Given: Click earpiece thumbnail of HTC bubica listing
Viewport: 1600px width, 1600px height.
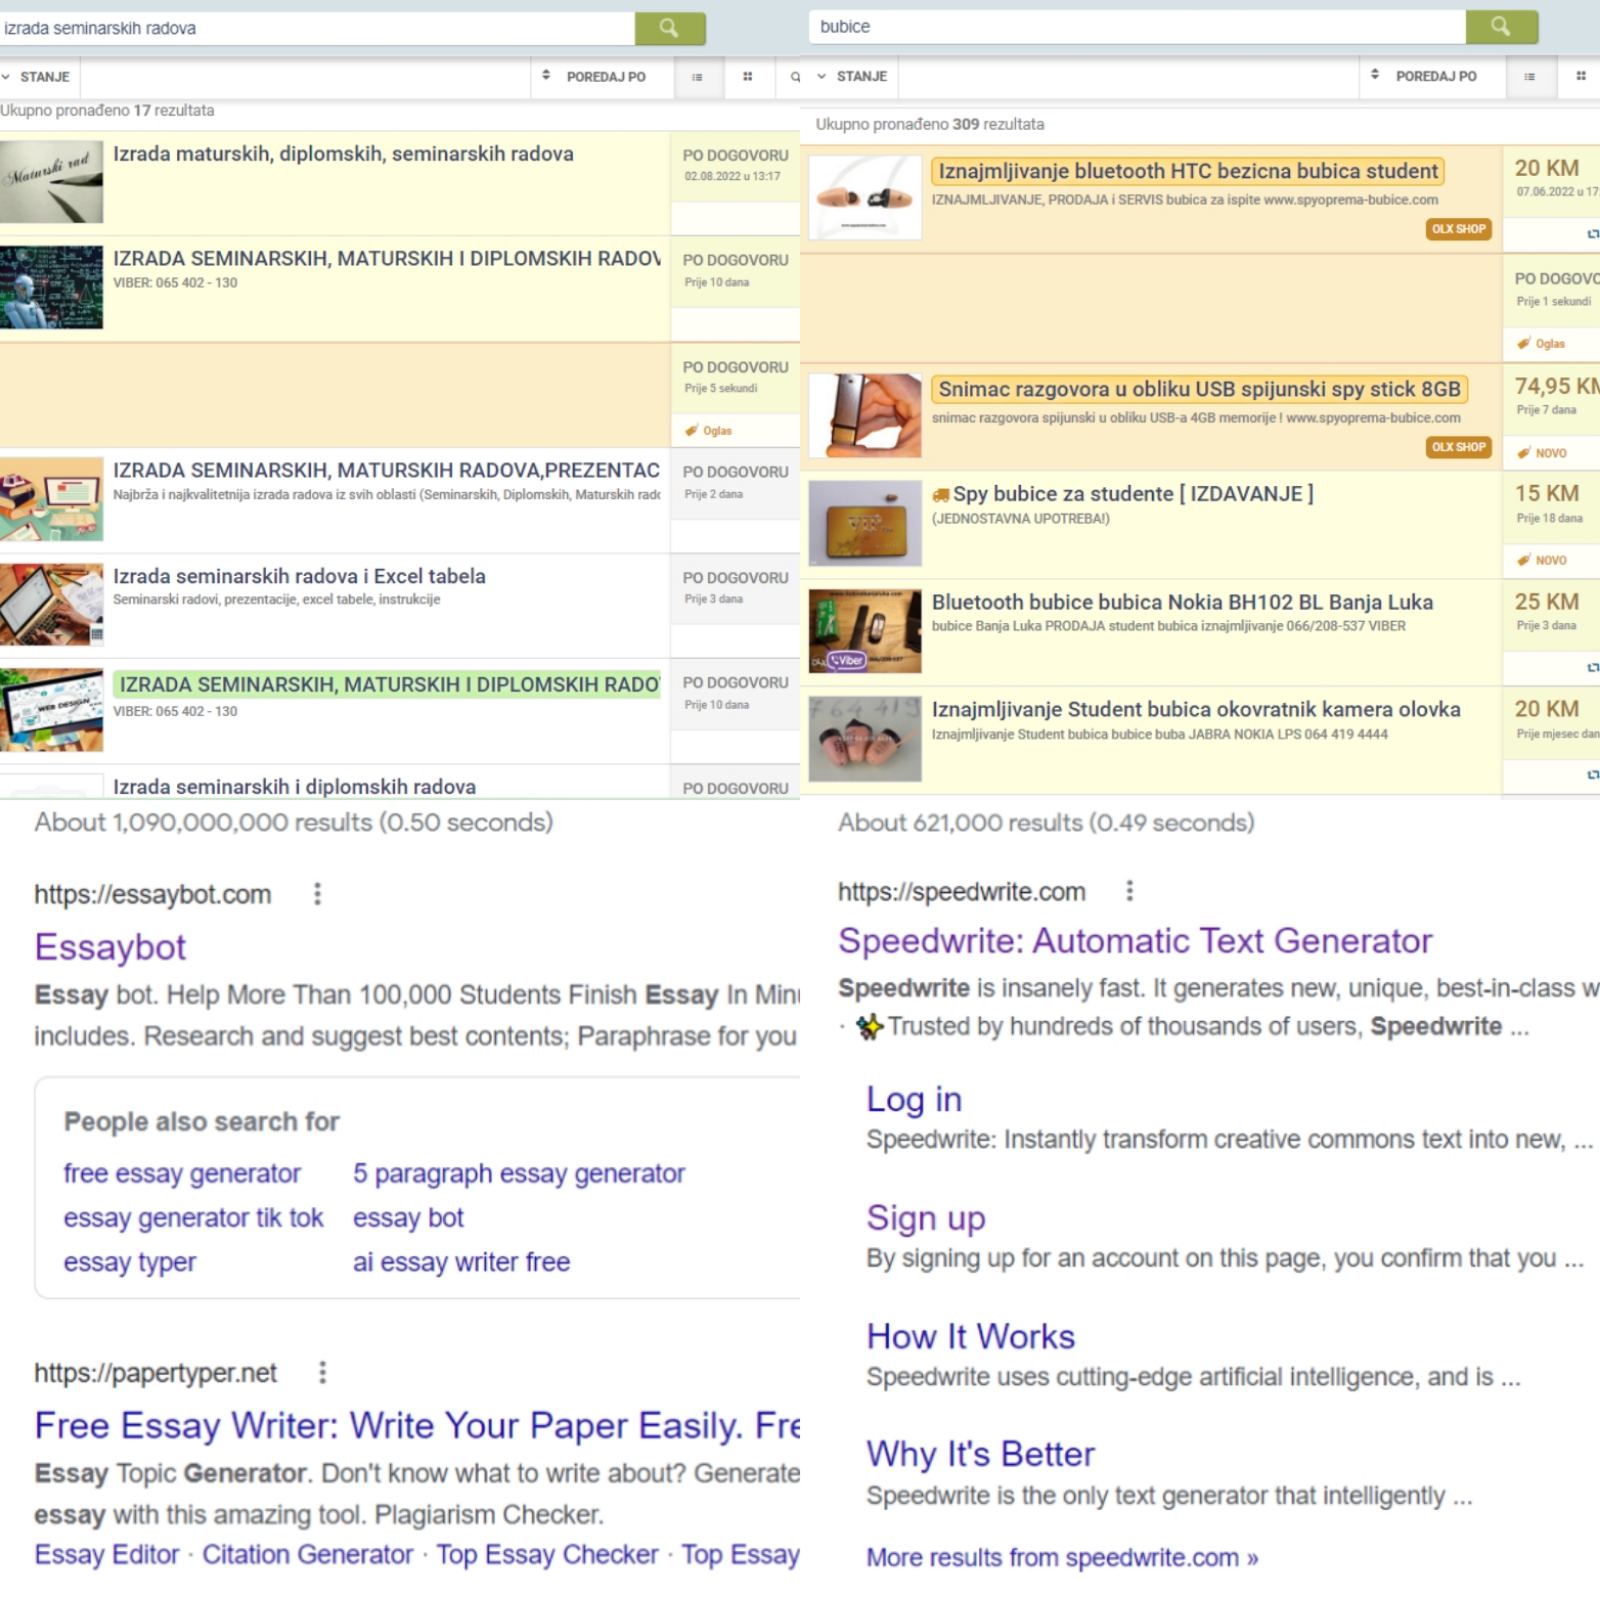Looking at the screenshot, I should 865,197.
